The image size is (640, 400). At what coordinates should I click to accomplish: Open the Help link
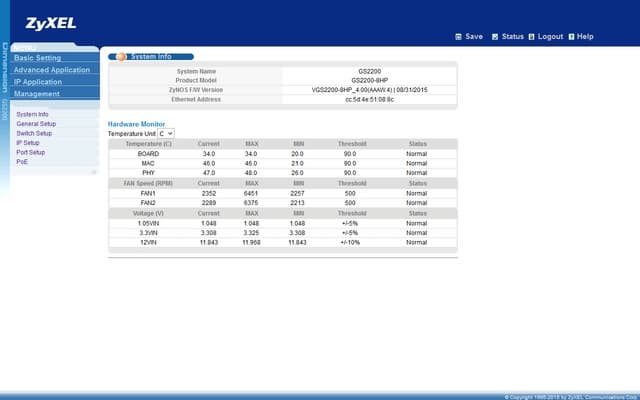585,37
